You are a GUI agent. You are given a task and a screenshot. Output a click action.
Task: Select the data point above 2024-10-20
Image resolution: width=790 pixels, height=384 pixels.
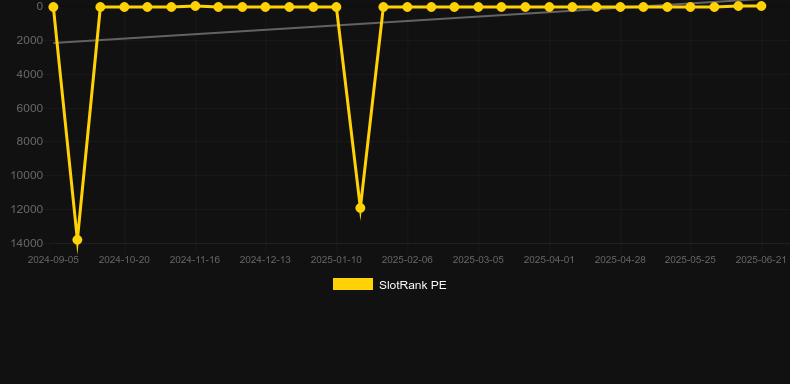(124, 7)
